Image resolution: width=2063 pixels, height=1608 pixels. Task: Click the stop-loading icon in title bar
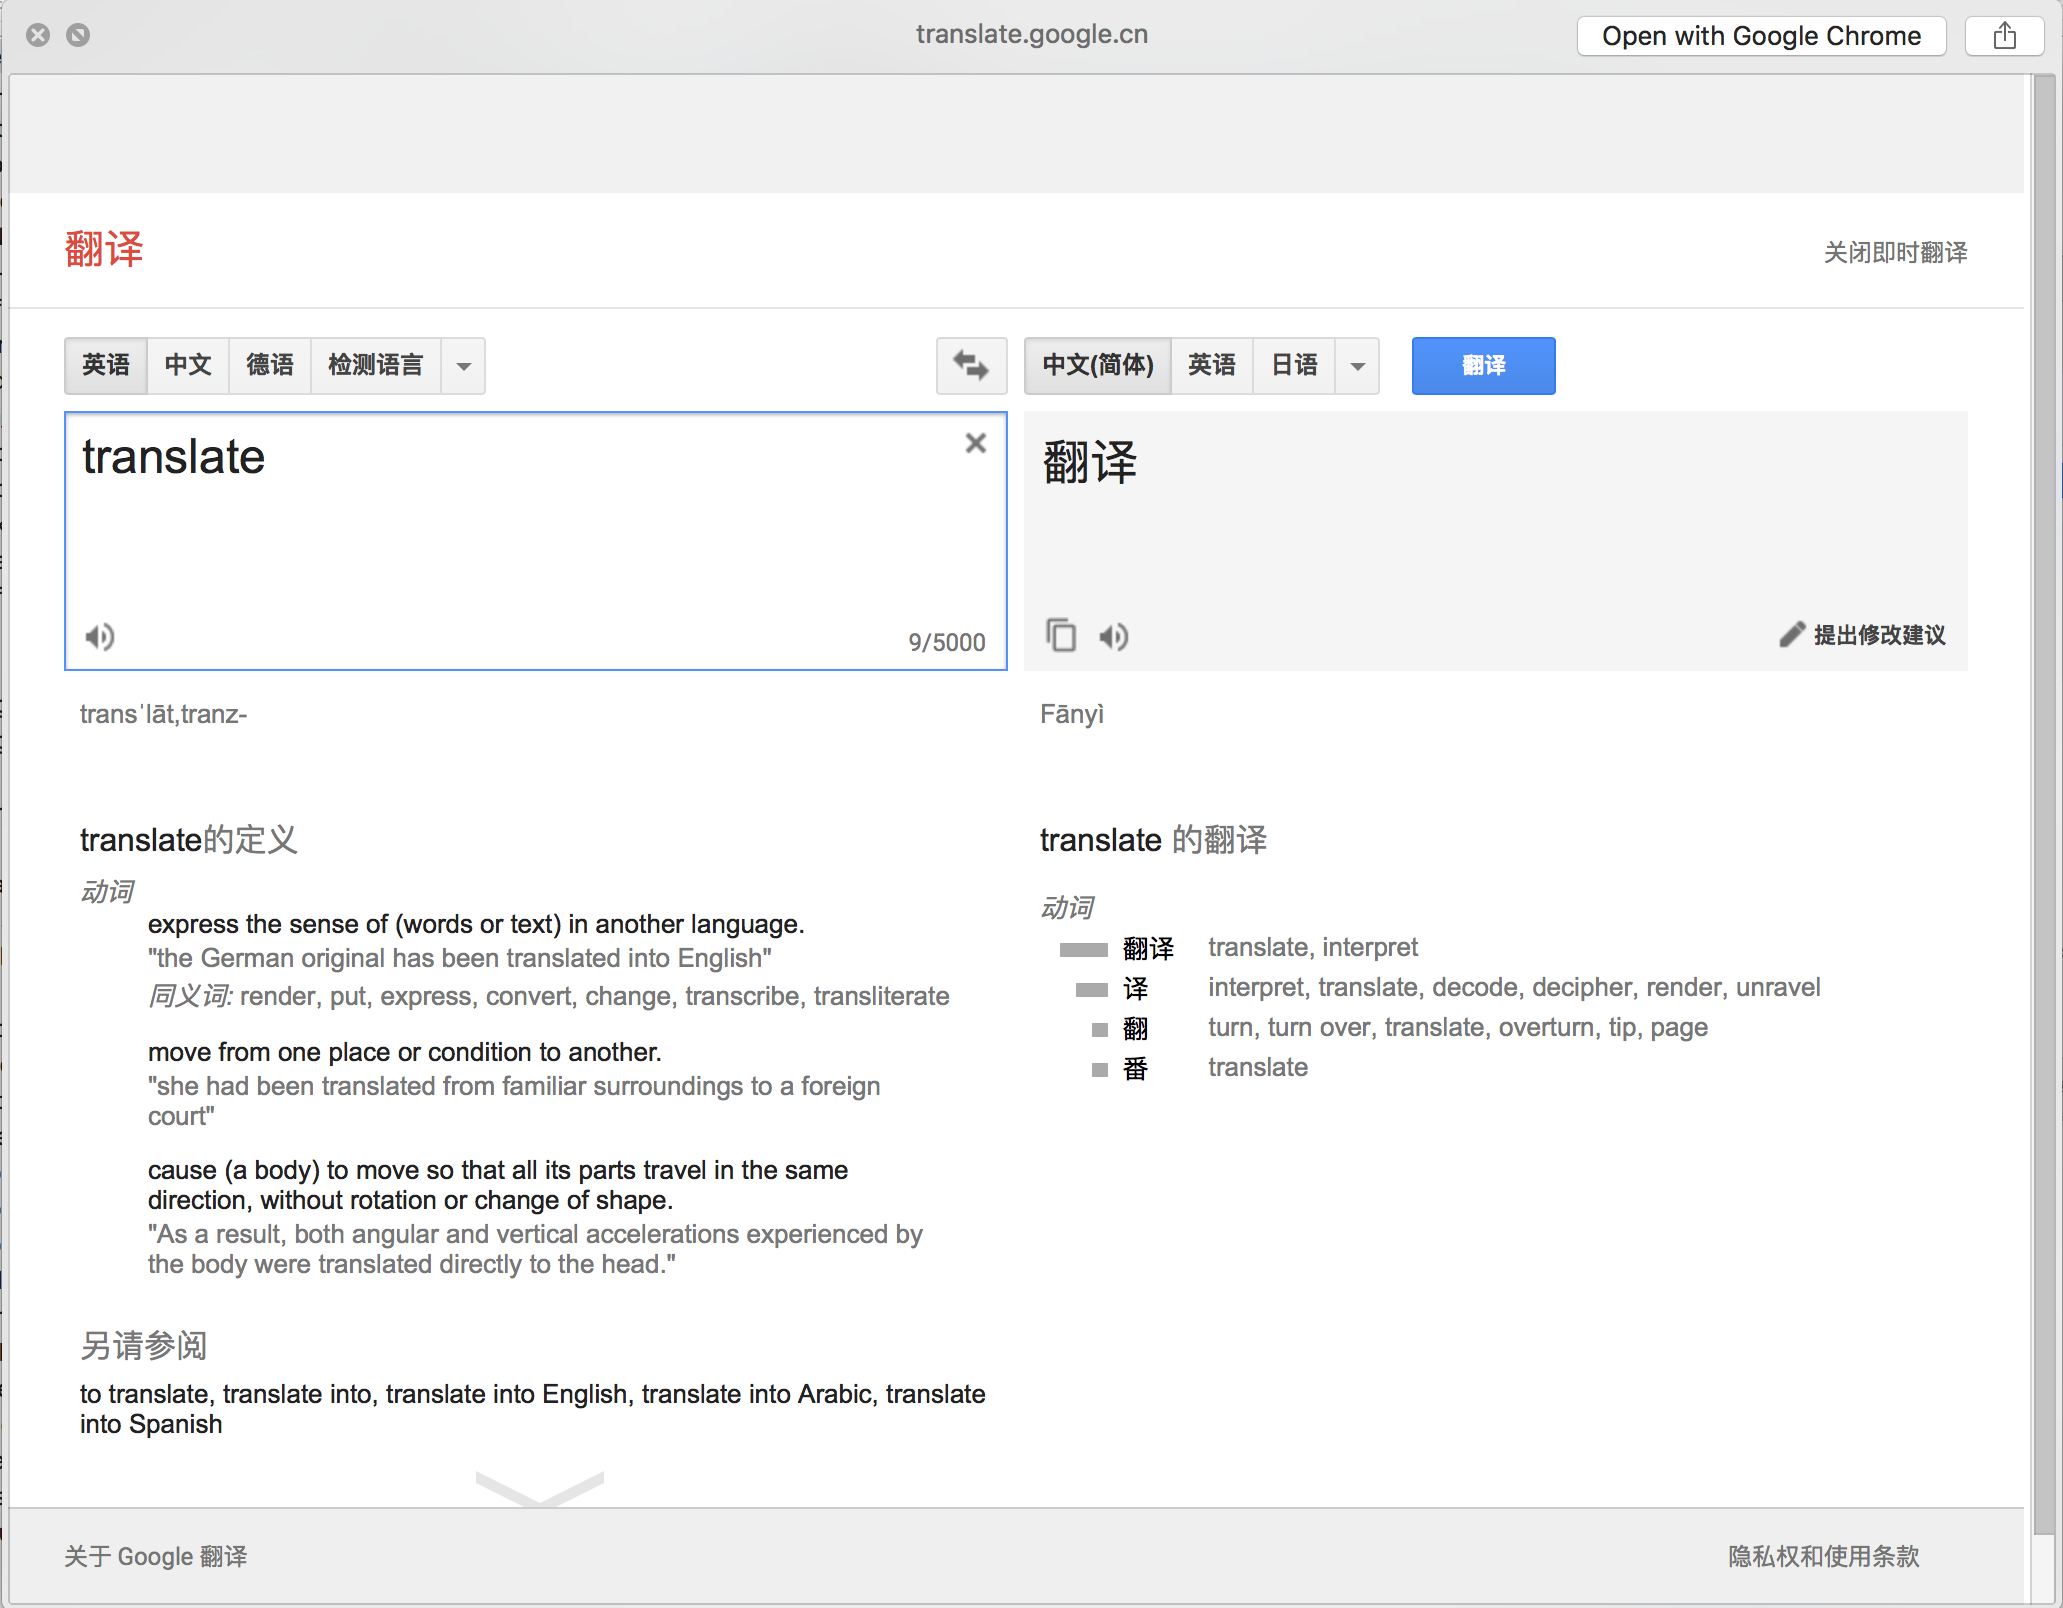click(78, 36)
